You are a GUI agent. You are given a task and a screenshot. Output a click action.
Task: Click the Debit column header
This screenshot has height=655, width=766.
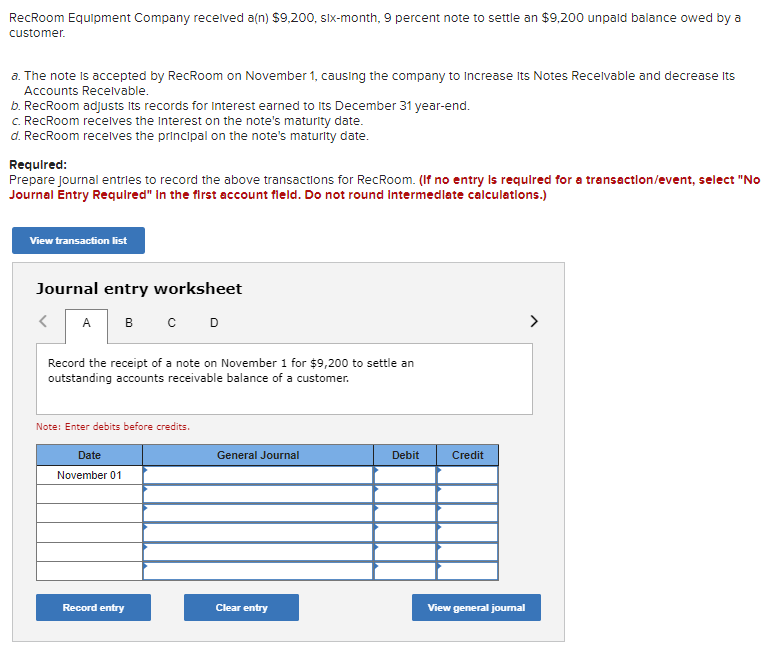405,455
